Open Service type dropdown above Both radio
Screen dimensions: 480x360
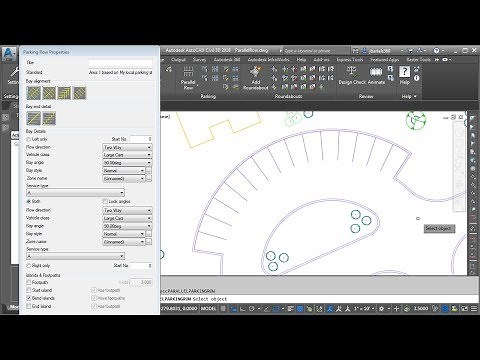[x=75, y=193]
